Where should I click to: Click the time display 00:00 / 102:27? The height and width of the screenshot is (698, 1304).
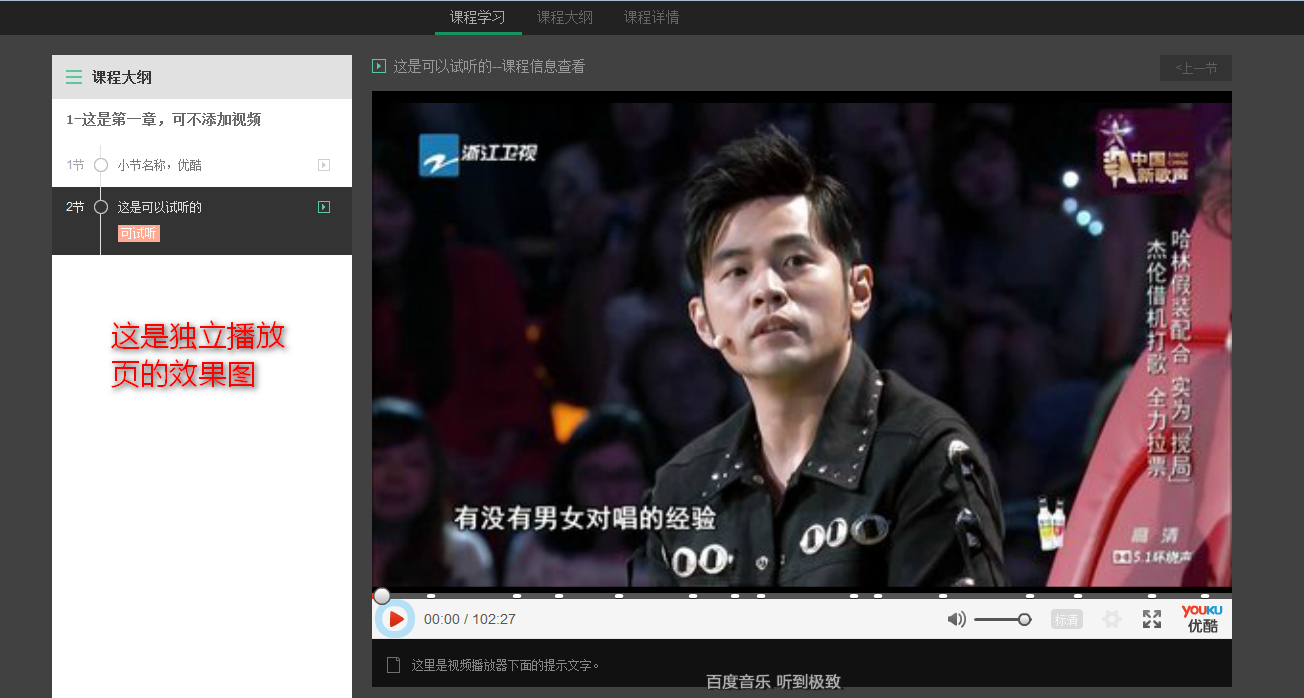tap(470, 619)
